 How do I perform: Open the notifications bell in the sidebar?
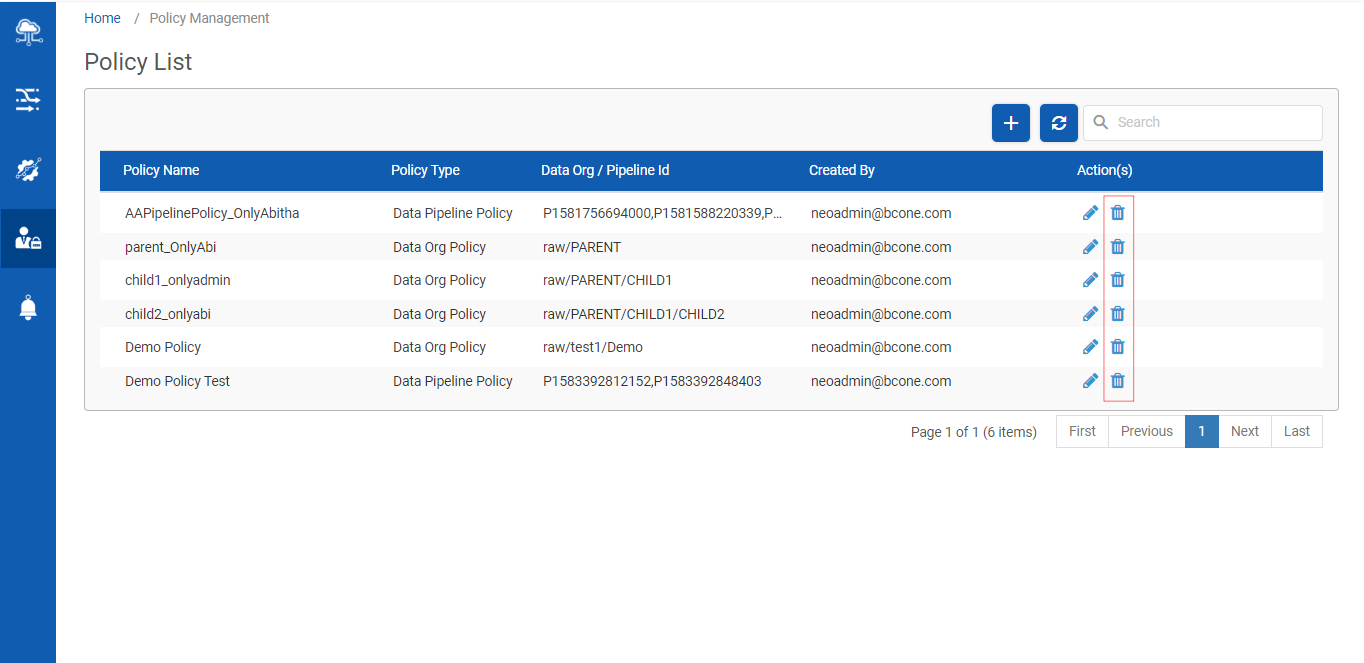[28, 308]
